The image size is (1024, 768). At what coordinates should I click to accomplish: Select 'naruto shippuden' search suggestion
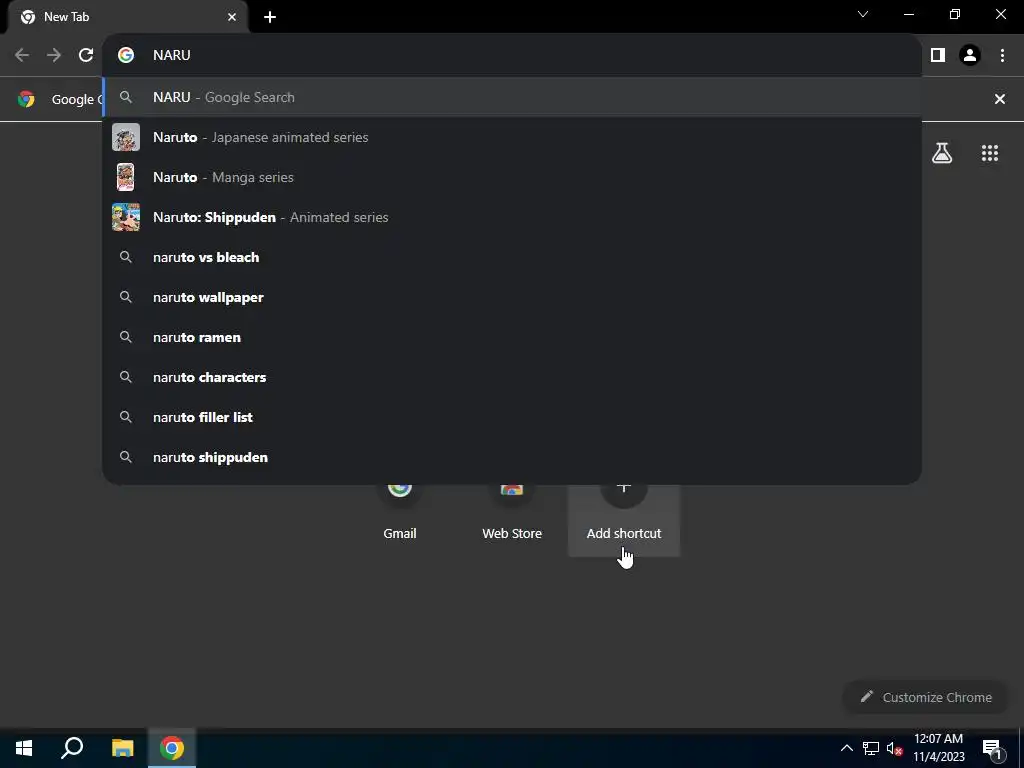point(512,457)
